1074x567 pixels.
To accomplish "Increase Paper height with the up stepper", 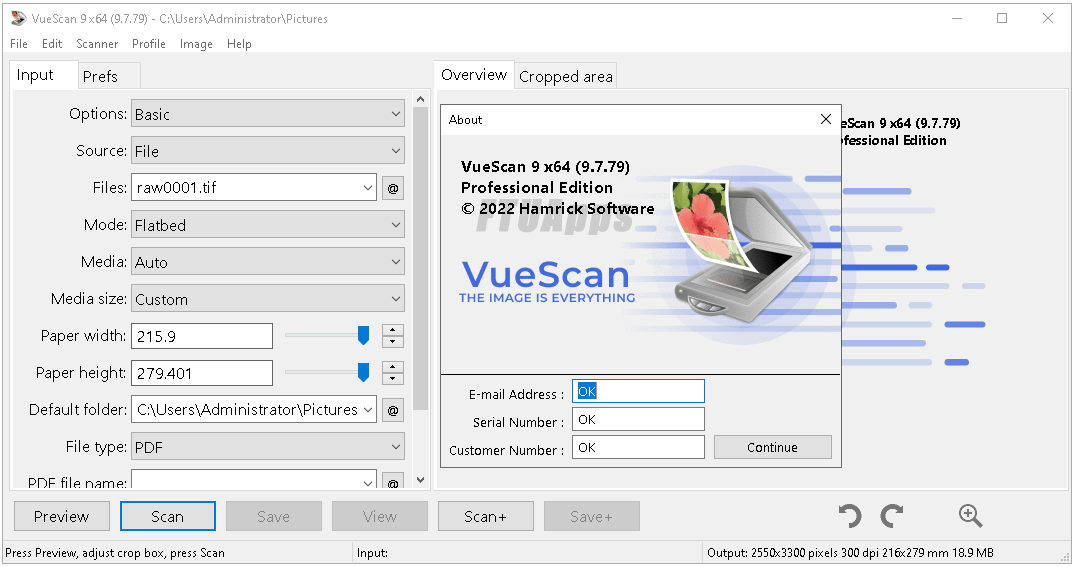I will point(392,367).
